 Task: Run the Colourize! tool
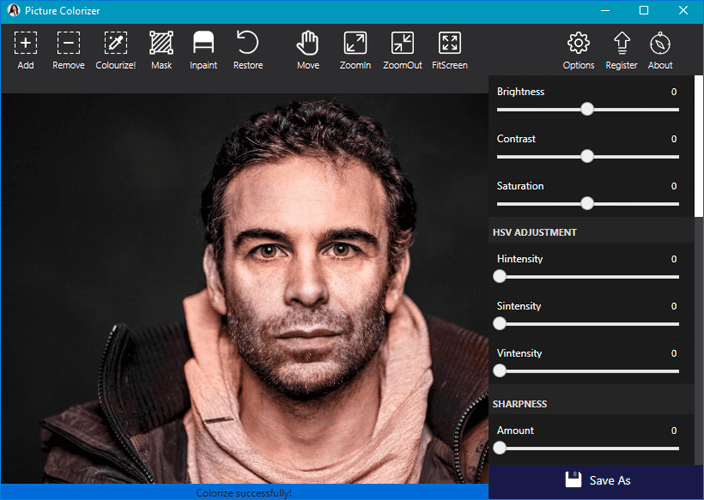click(115, 50)
